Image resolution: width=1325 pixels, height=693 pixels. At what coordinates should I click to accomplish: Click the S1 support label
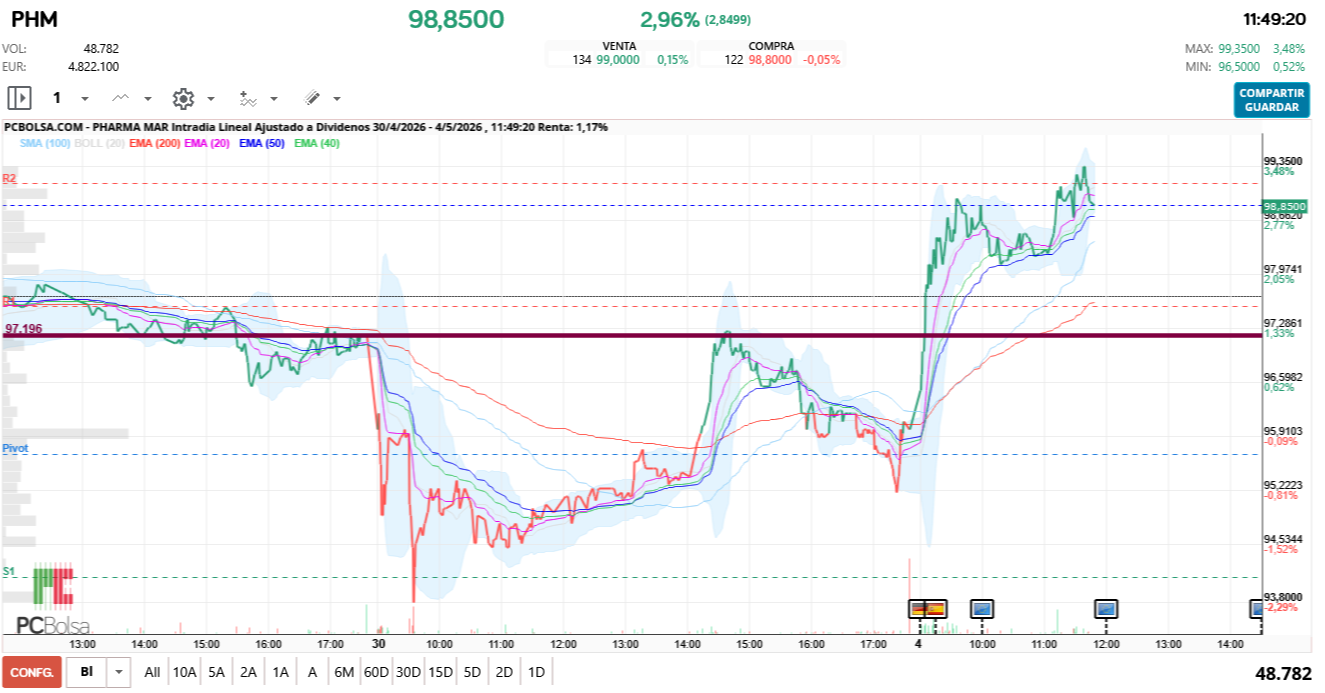(9, 571)
